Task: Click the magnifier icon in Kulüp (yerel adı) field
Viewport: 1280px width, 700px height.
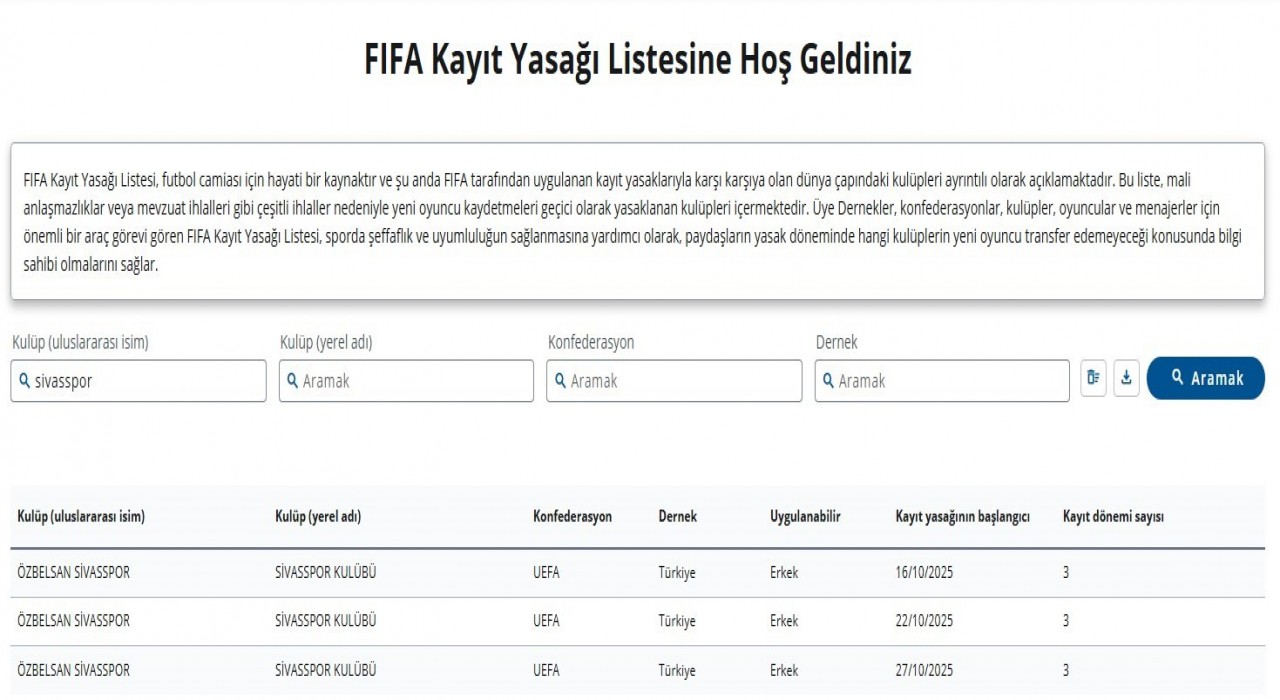Action: tap(292, 380)
